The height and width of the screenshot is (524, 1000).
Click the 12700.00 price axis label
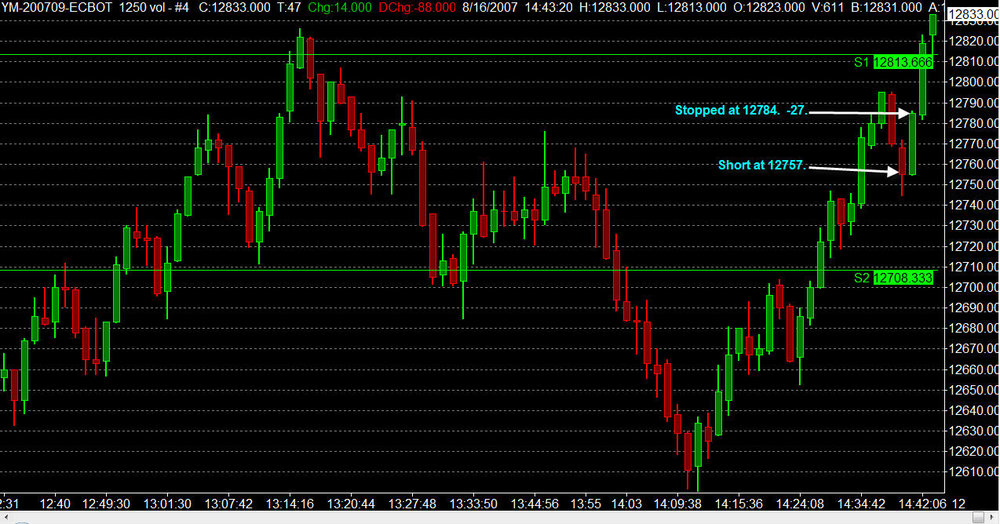pos(974,287)
